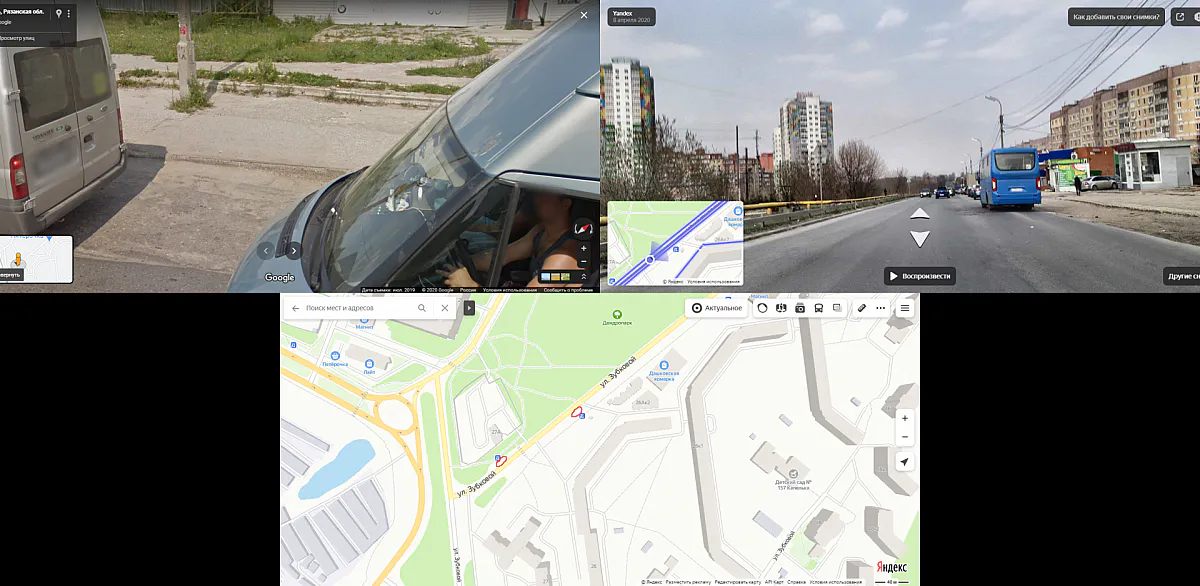Click the location pin icon in Google Street View
Screen dimensions: 1200x586
point(58,14)
